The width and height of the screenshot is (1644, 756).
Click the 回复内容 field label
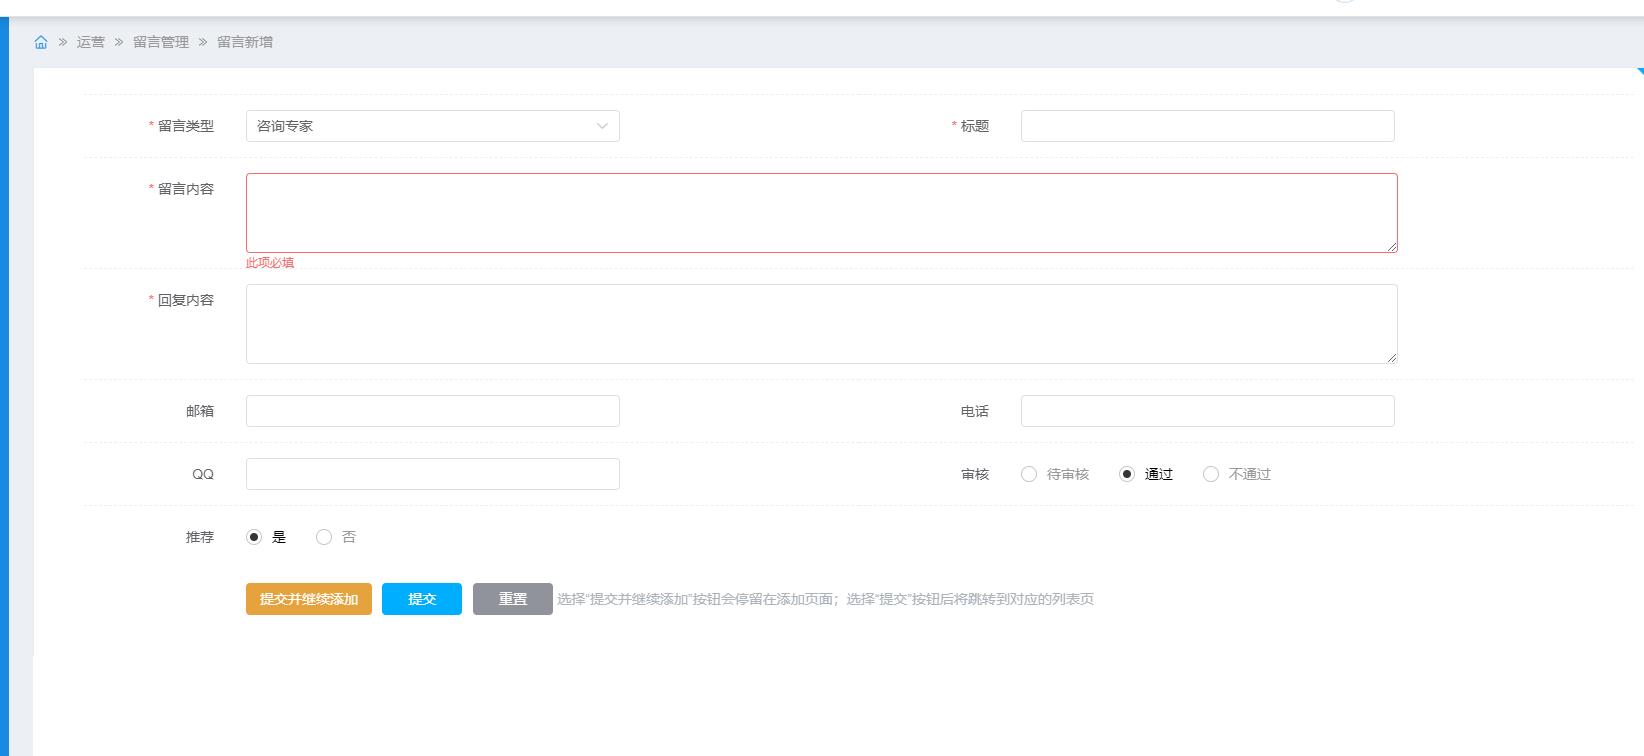[x=186, y=300]
